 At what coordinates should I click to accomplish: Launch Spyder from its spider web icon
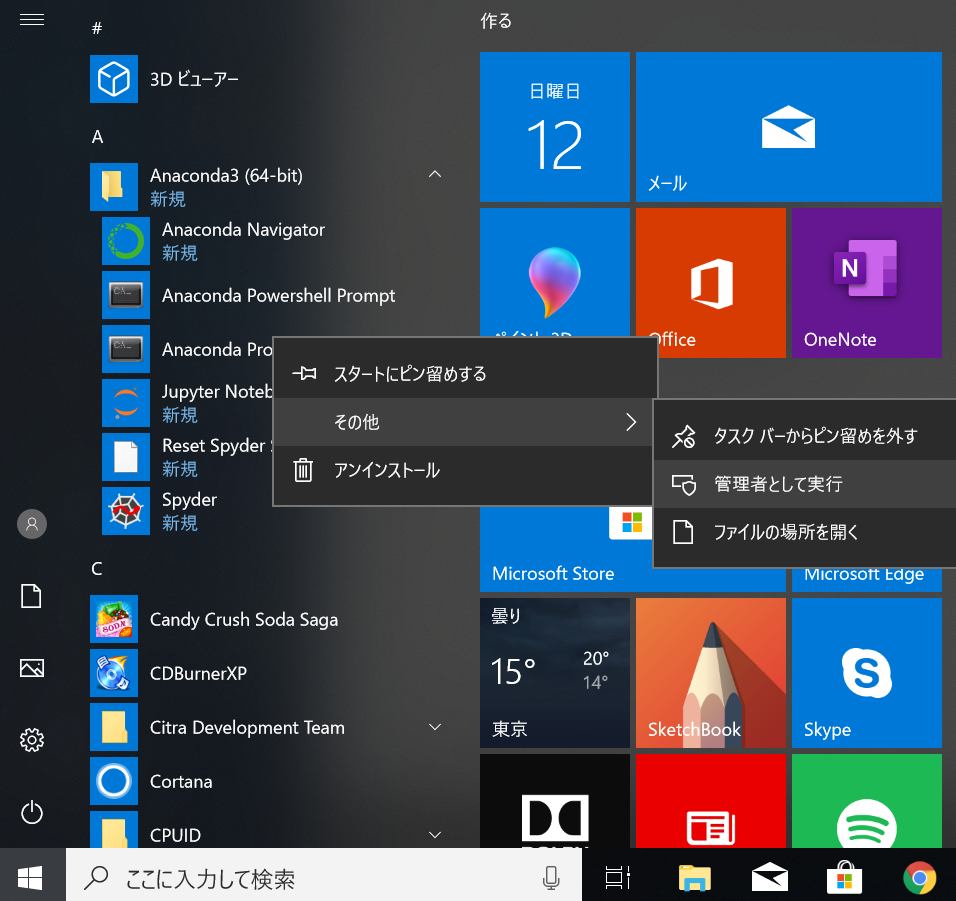coord(126,511)
